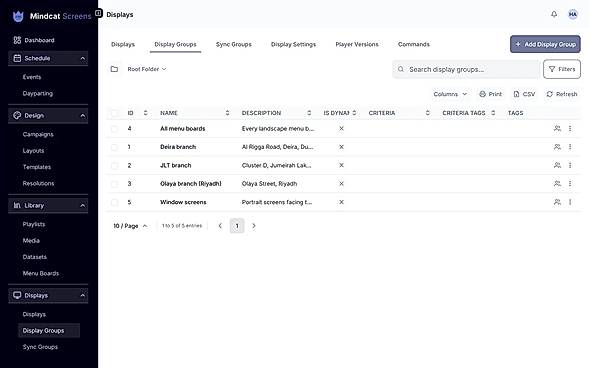Open more options for Deira branch
The width and height of the screenshot is (589, 368).
pos(570,147)
